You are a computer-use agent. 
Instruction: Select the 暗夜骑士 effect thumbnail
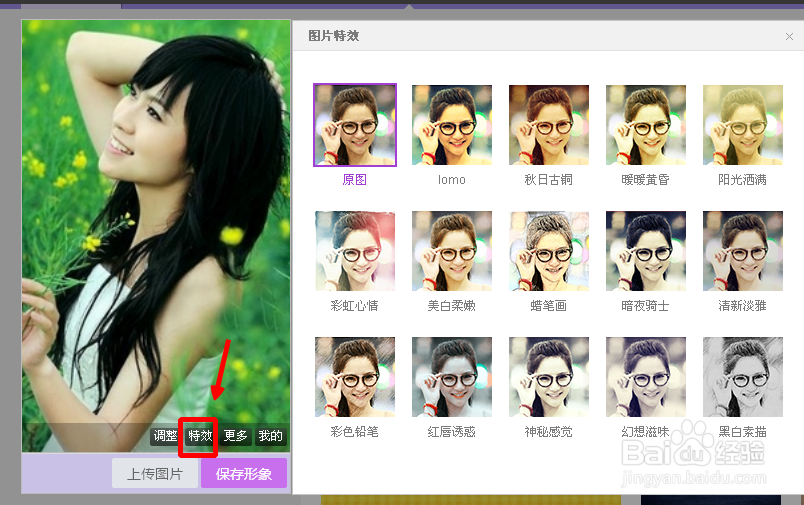(x=646, y=251)
